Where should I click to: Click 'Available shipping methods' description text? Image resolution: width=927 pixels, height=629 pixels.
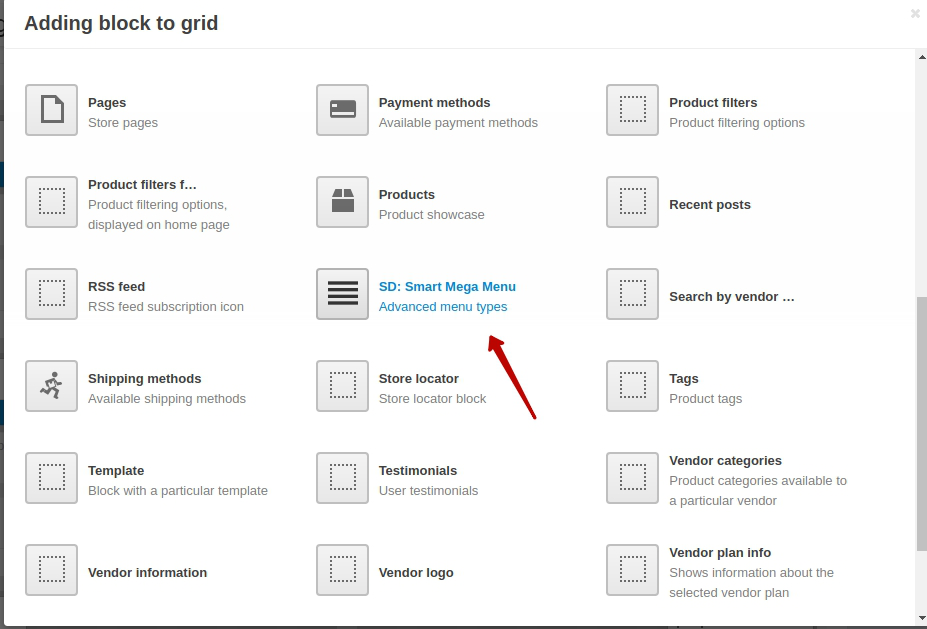(167, 399)
